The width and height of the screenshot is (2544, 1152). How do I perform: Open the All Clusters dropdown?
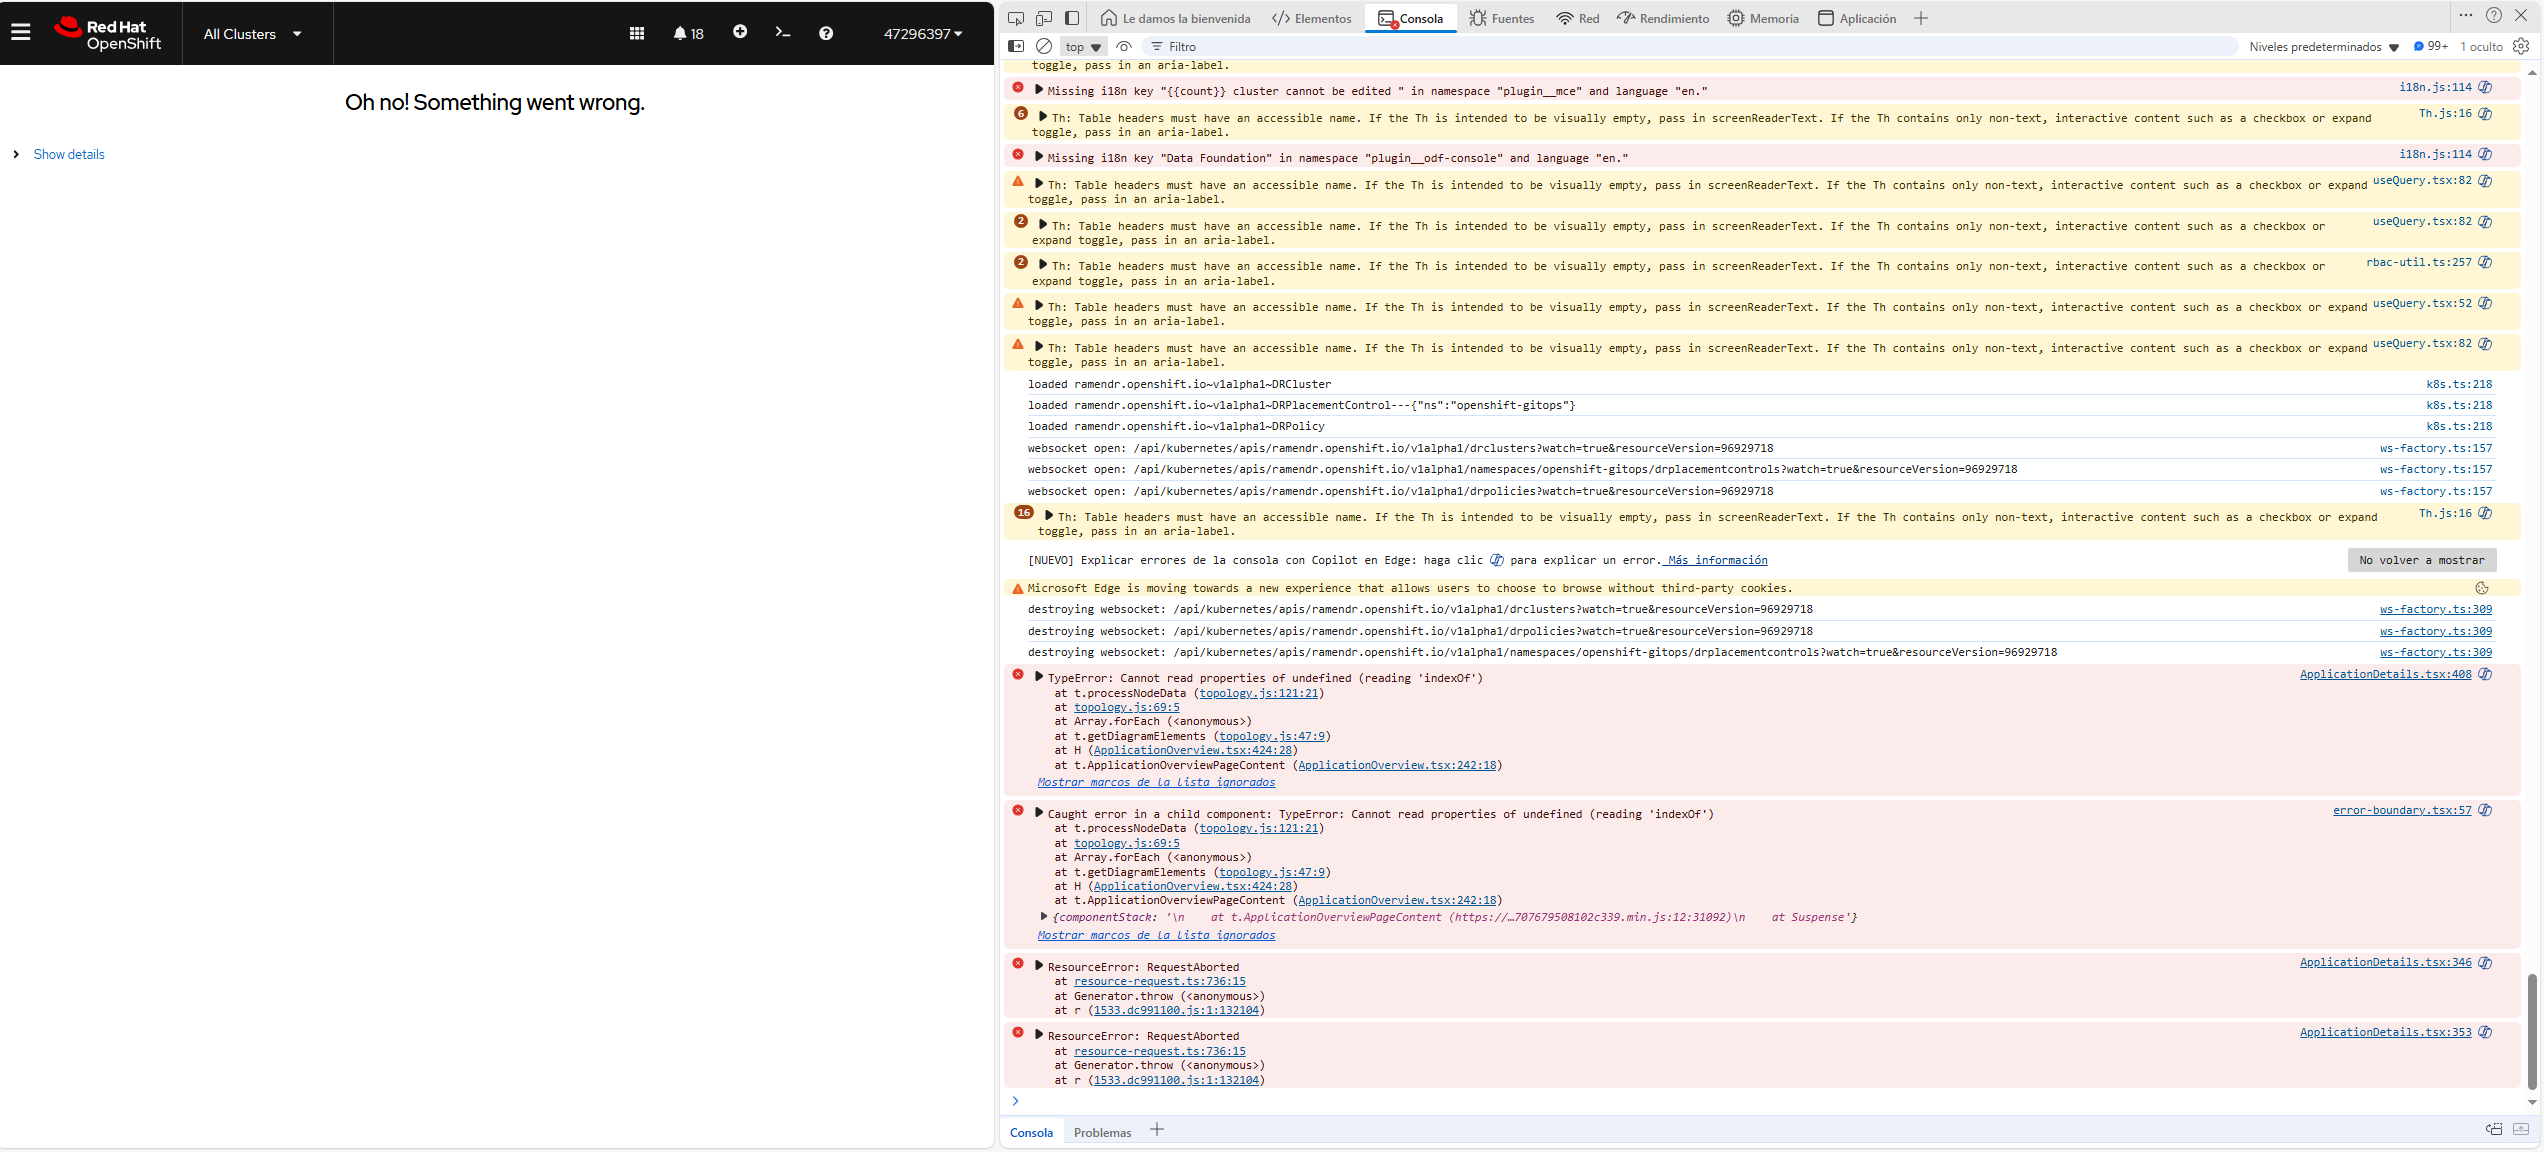coord(252,34)
